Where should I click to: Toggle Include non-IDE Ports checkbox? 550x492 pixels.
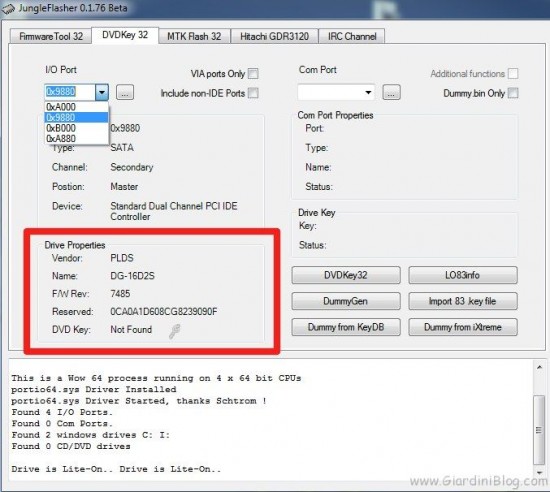pyautogui.click(x=253, y=93)
